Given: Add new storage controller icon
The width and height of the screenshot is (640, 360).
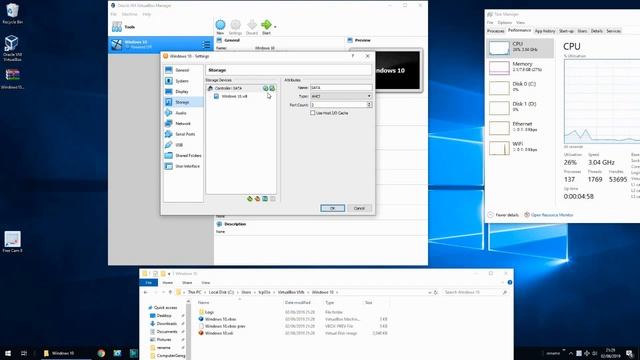Looking at the screenshot, I should (x=250, y=199).
